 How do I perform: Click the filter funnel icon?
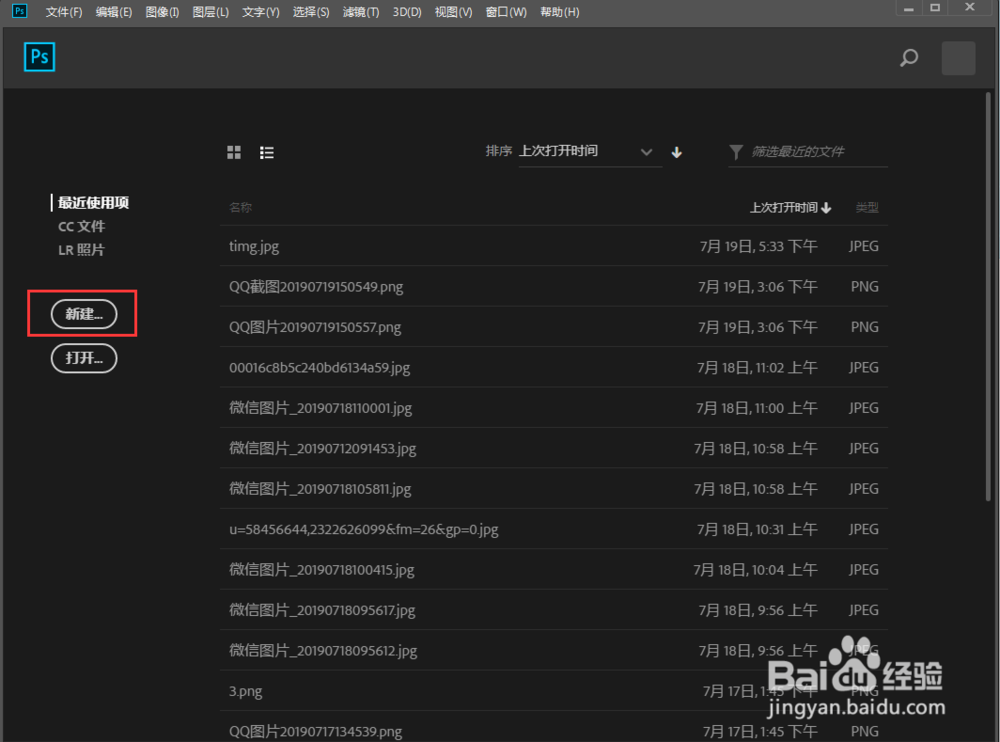tap(736, 152)
